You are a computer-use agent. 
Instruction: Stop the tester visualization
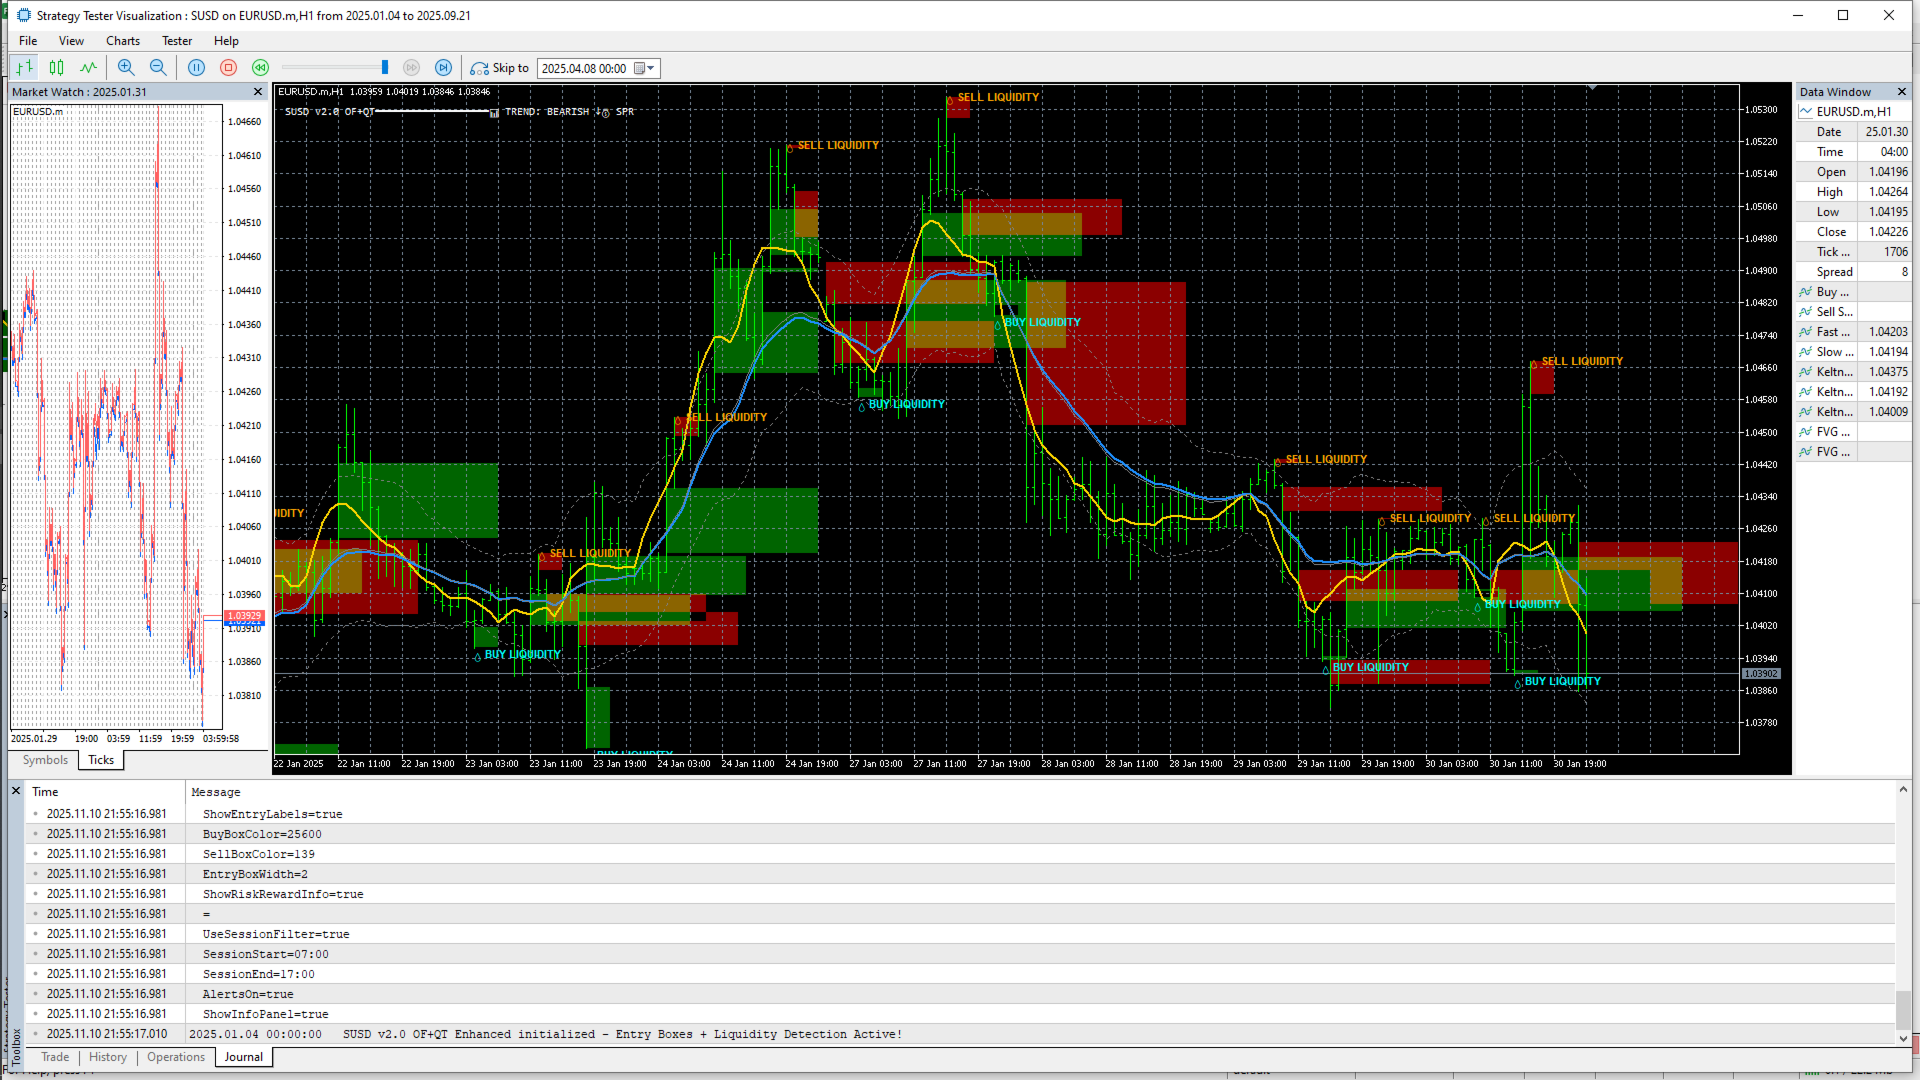[229, 68]
